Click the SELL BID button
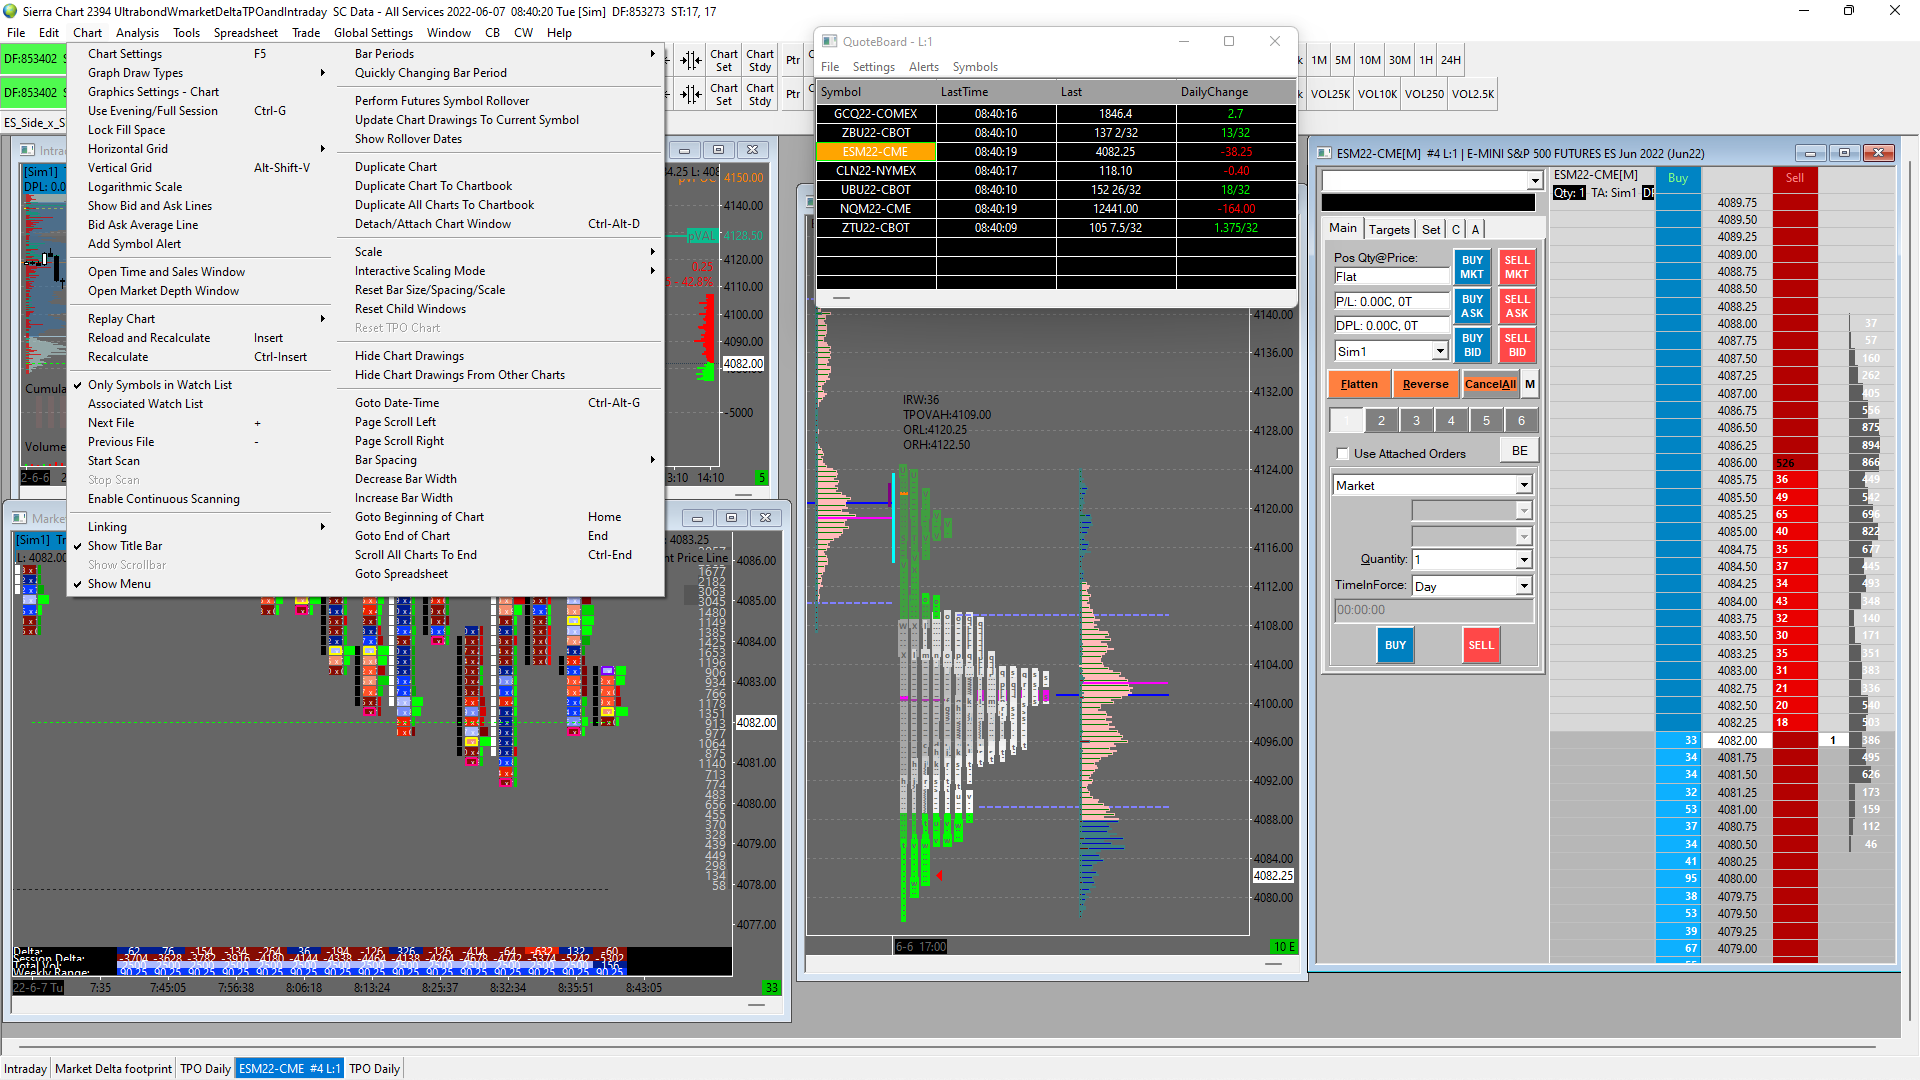Viewport: 1920px width, 1080px height. point(1516,345)
